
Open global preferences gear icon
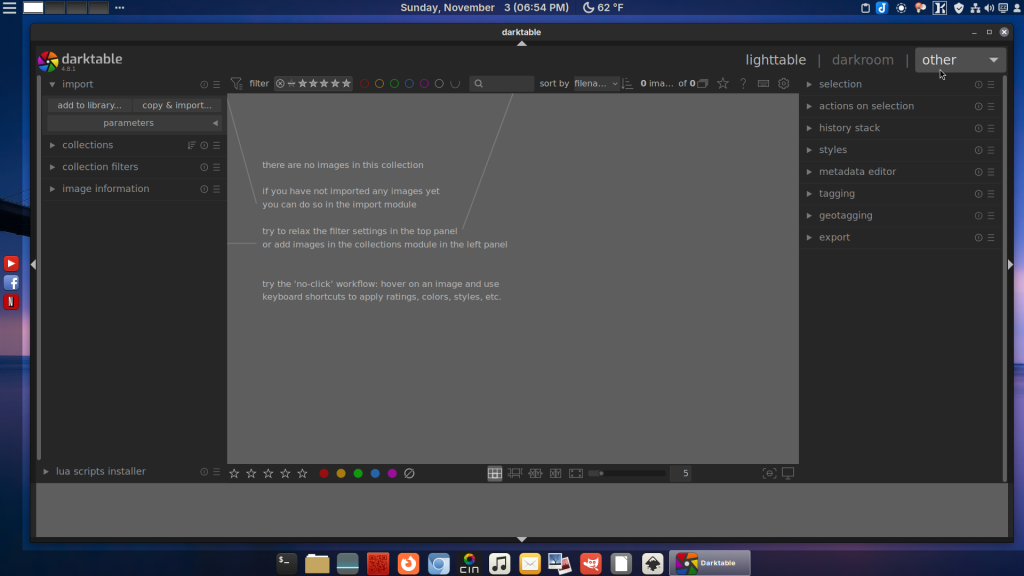784,84
